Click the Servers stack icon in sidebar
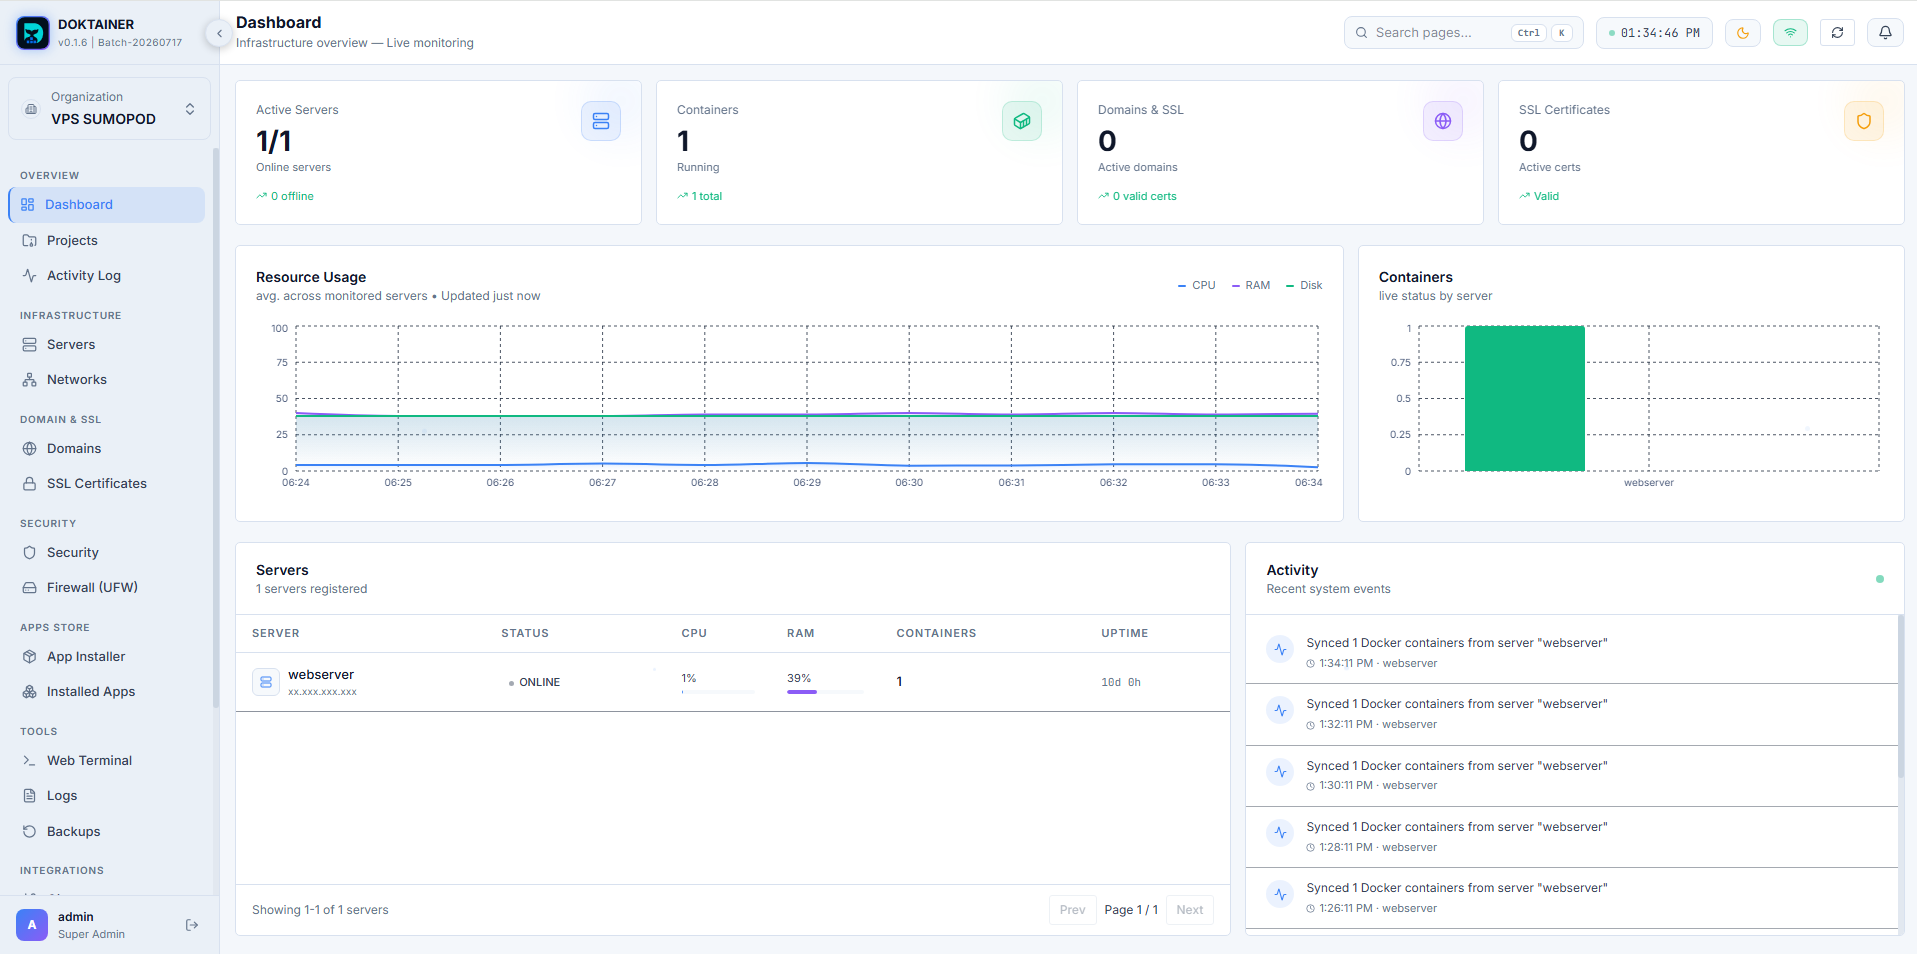Screen dimensions: 1917x954 click(30, 344)
